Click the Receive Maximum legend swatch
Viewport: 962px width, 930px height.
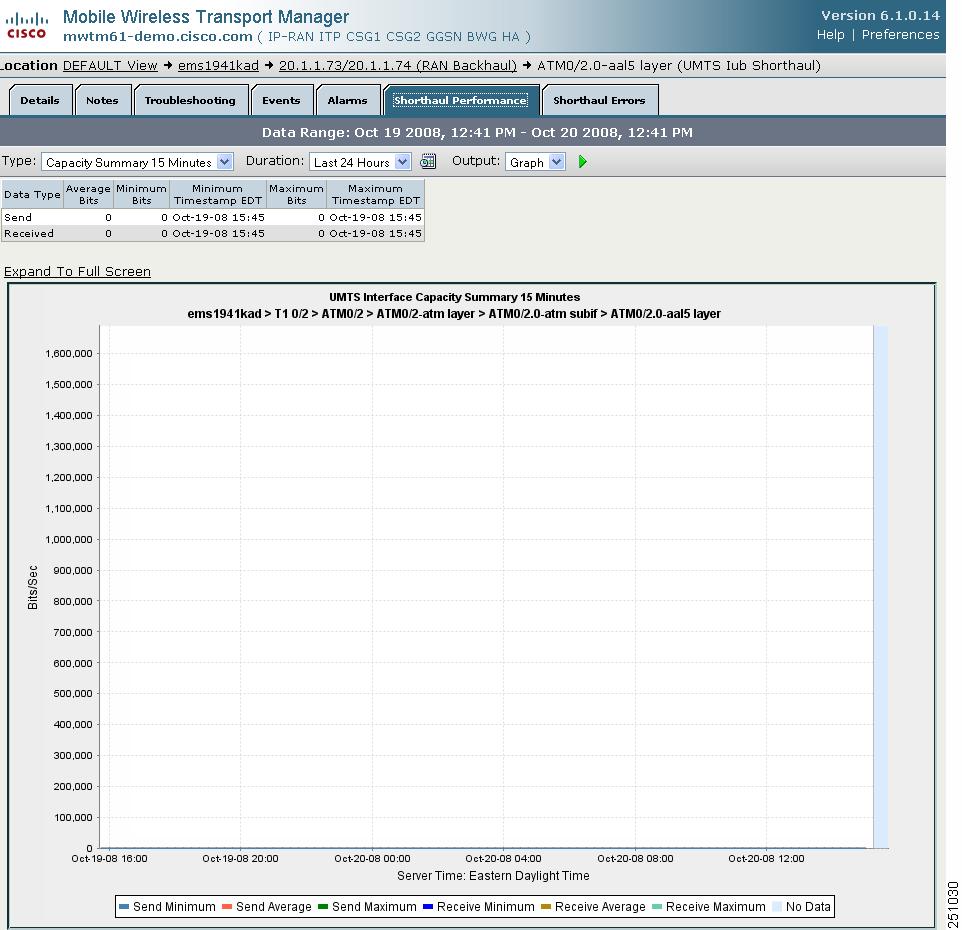657,907
